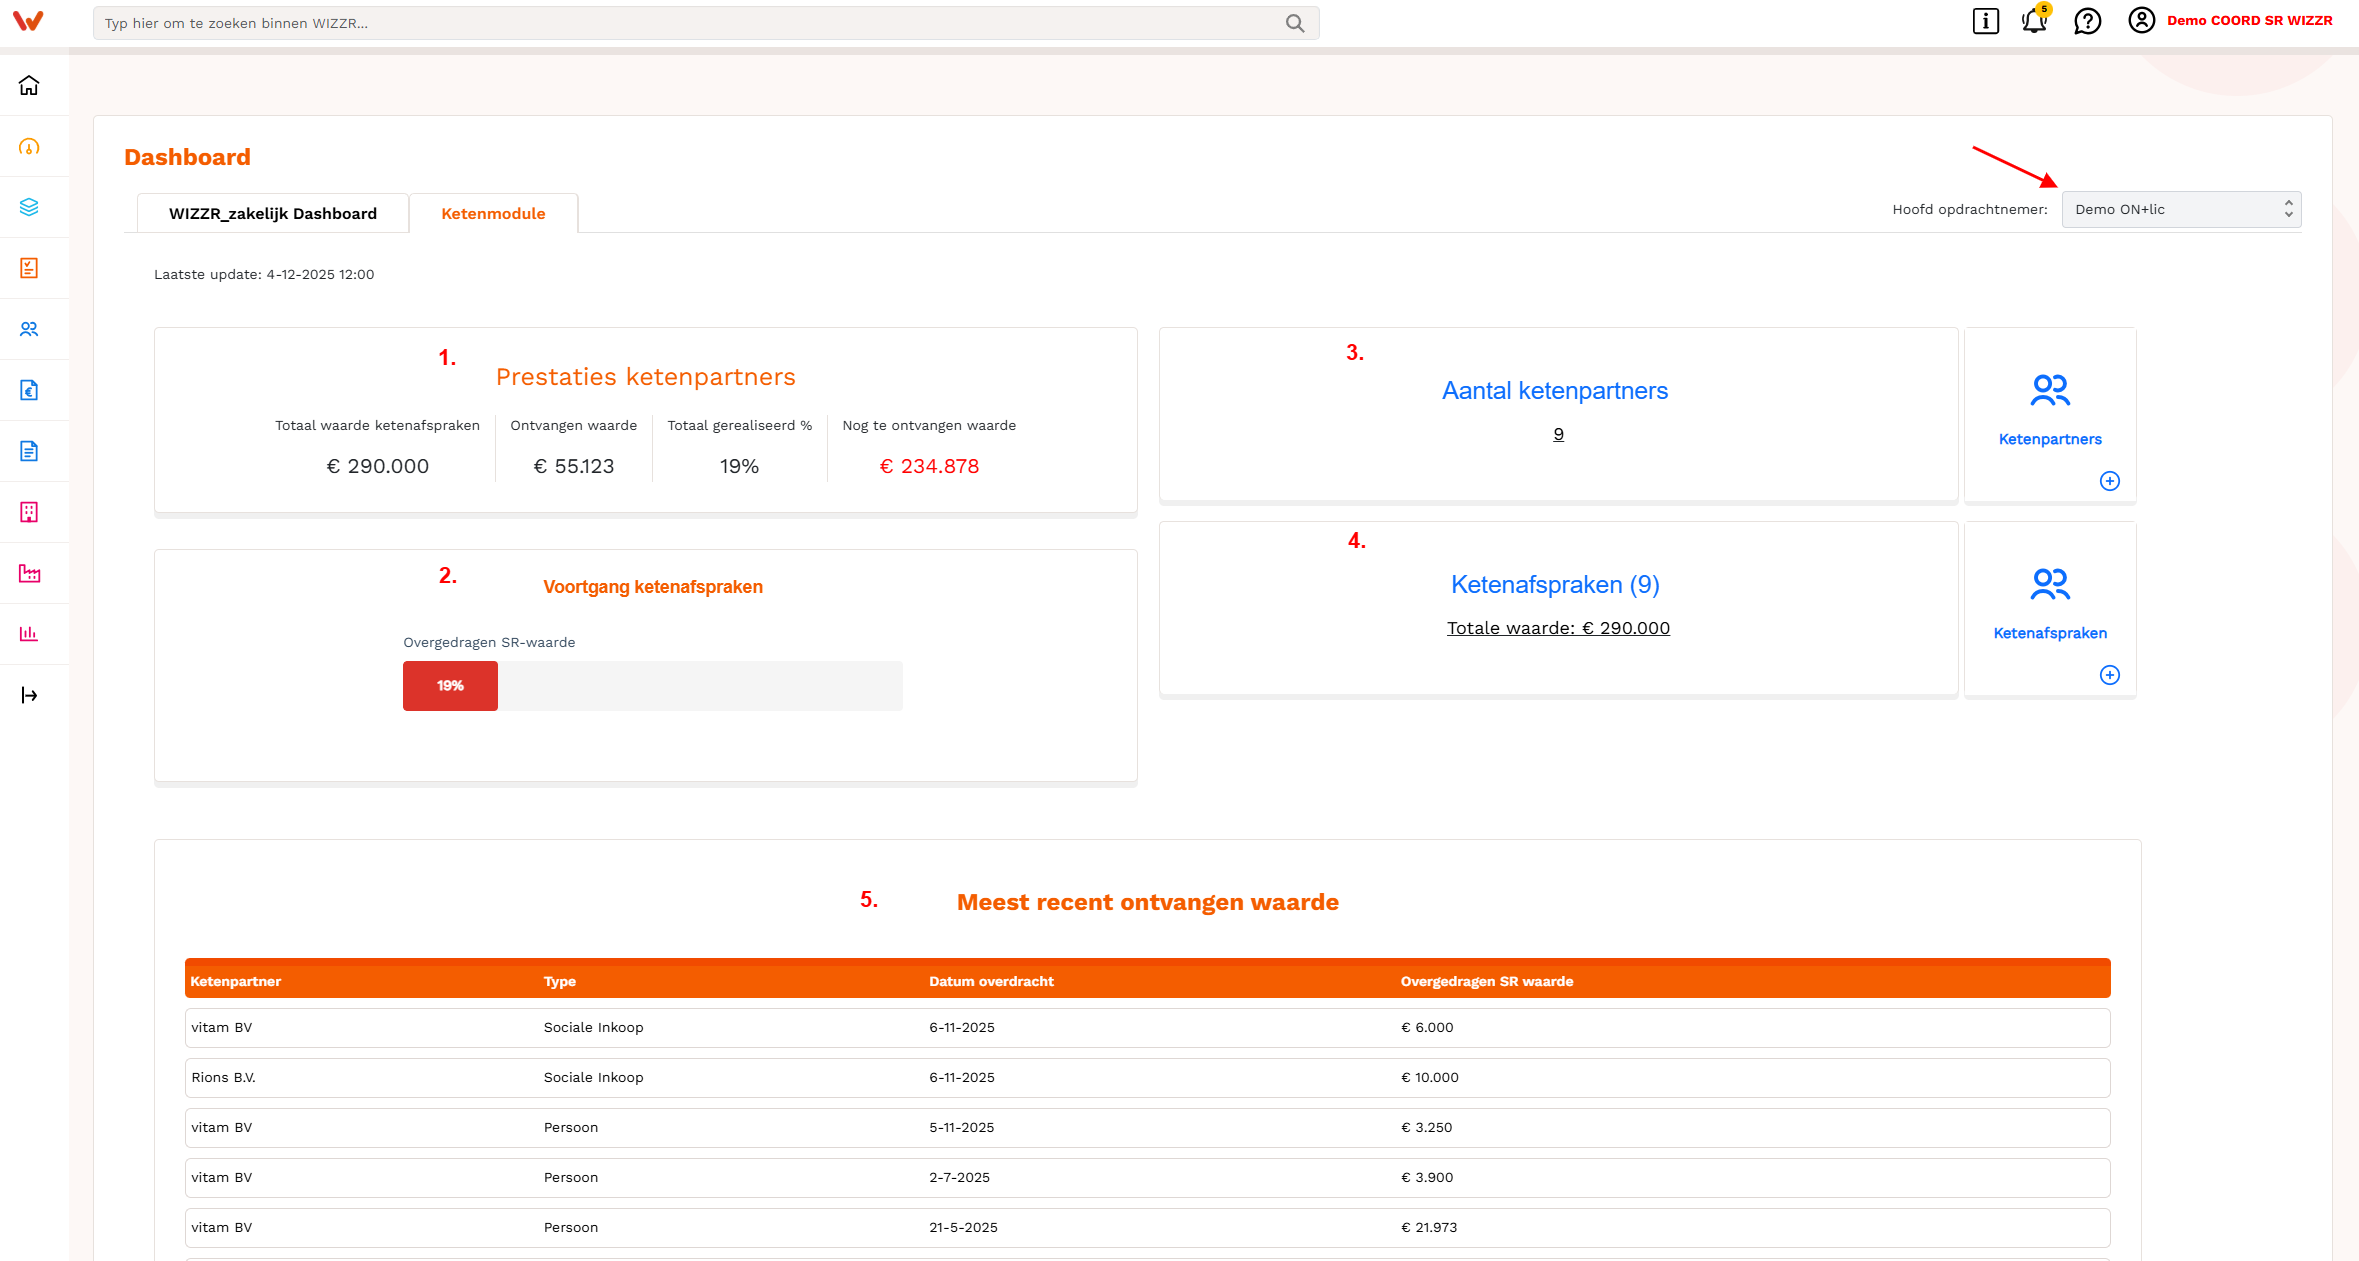The width and height of the screenshot is (2359, 1261).
Task: Open the building icon in the sidebar
Action: tap(29, 512)
